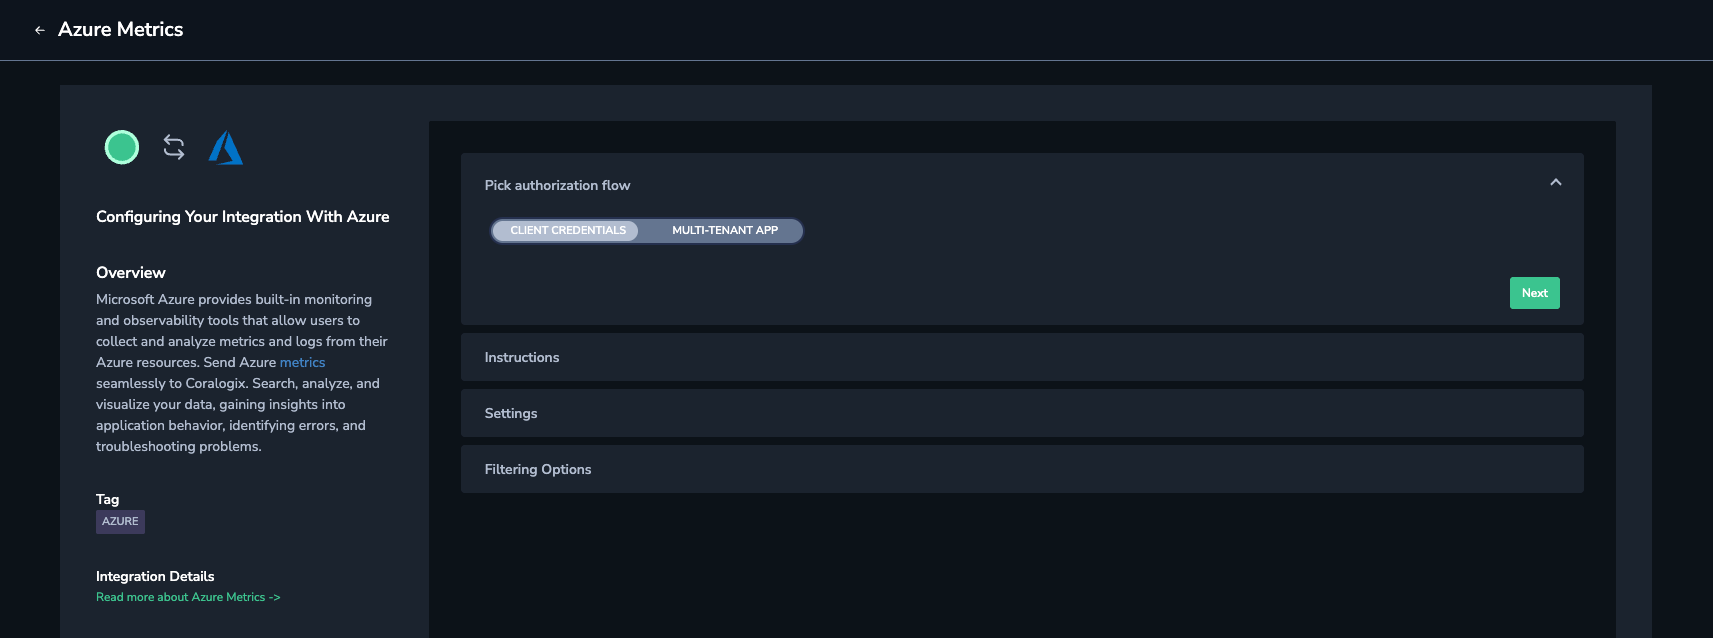
Task: Click Configuring Your Integration With Azure heading
Action: point(243,217)
